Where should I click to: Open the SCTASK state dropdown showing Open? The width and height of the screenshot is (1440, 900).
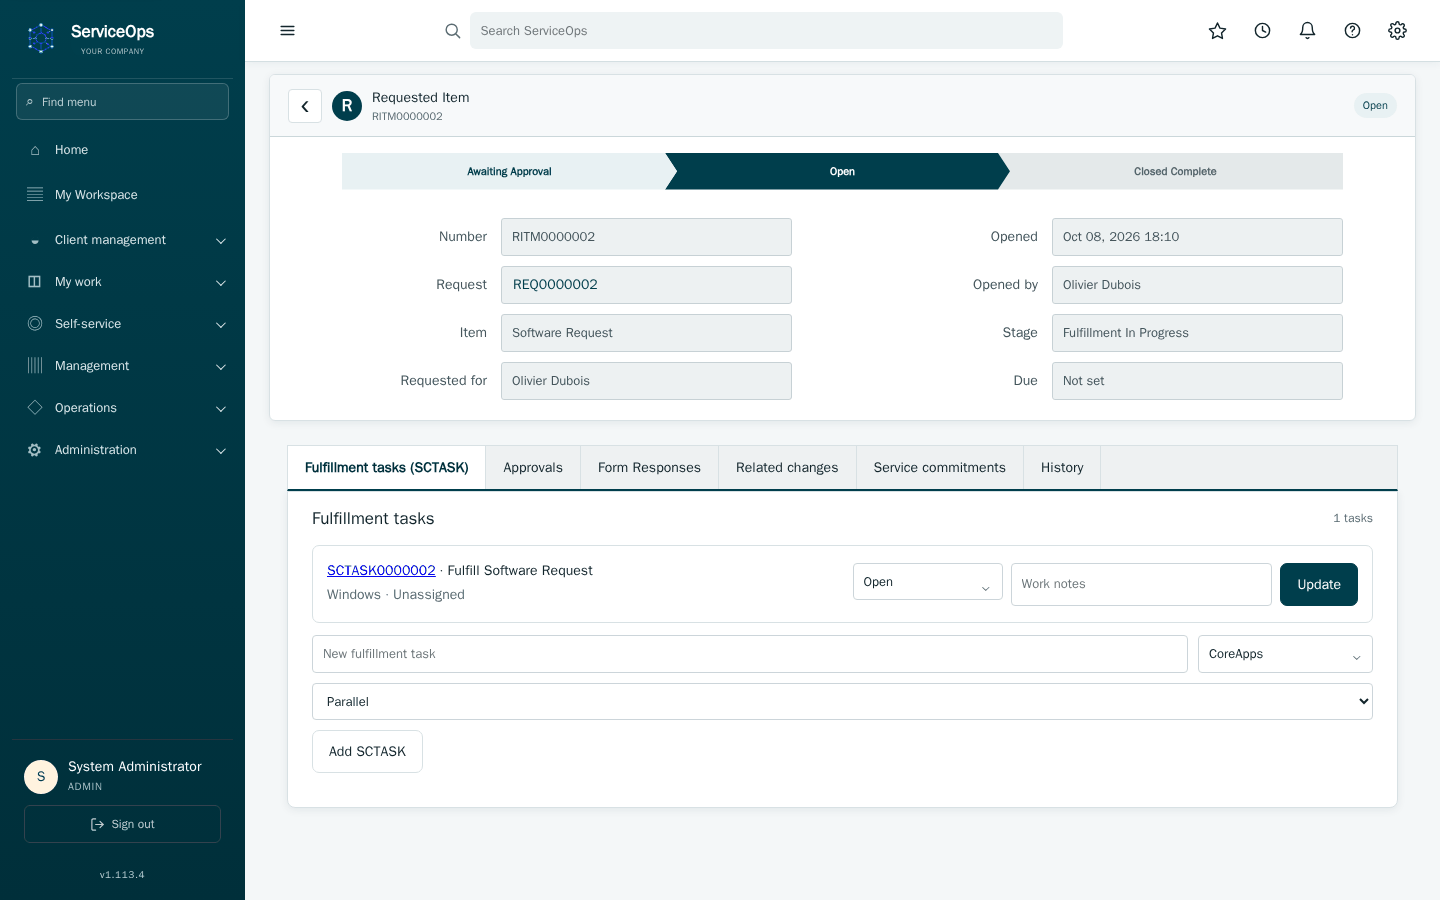pyautogui.click(x=927, y=582)
